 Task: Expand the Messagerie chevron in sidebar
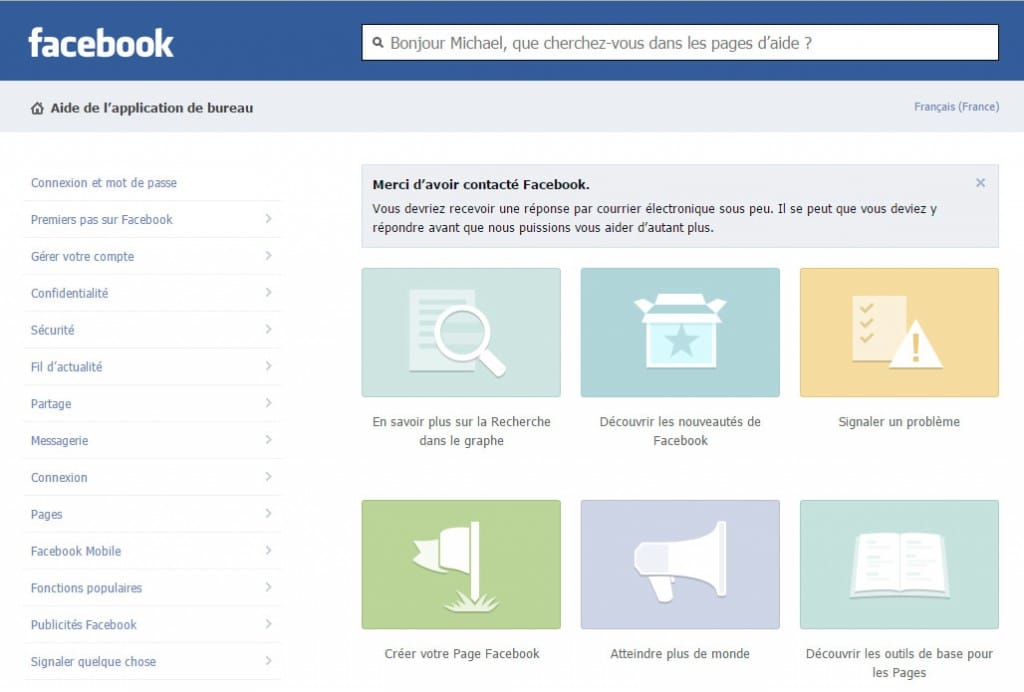pyautogui.click(x=268, y=440)
